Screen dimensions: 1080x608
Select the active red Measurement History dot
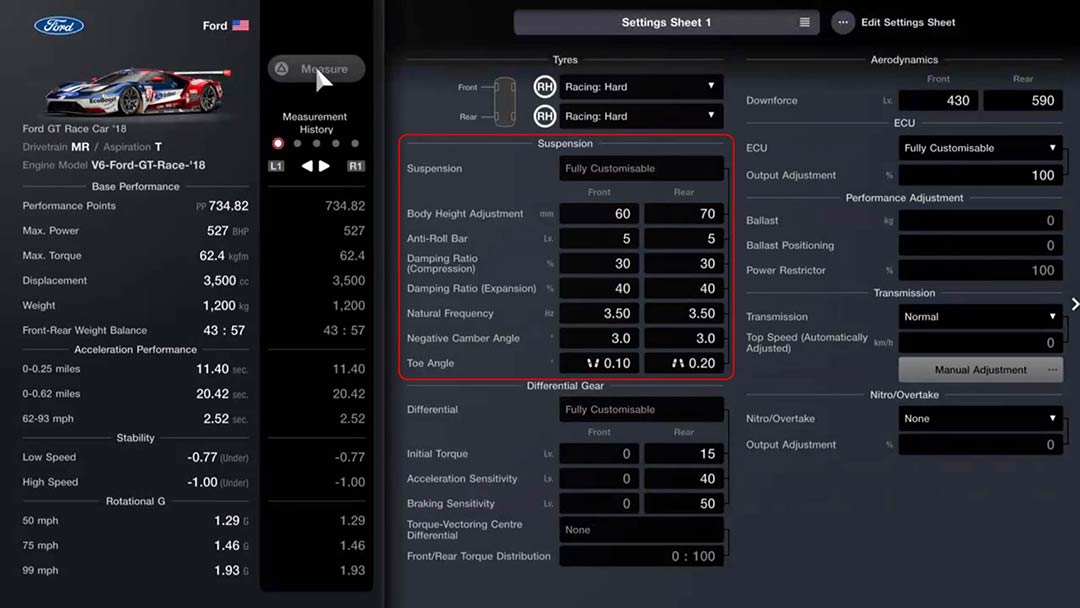tap(277, 142)
